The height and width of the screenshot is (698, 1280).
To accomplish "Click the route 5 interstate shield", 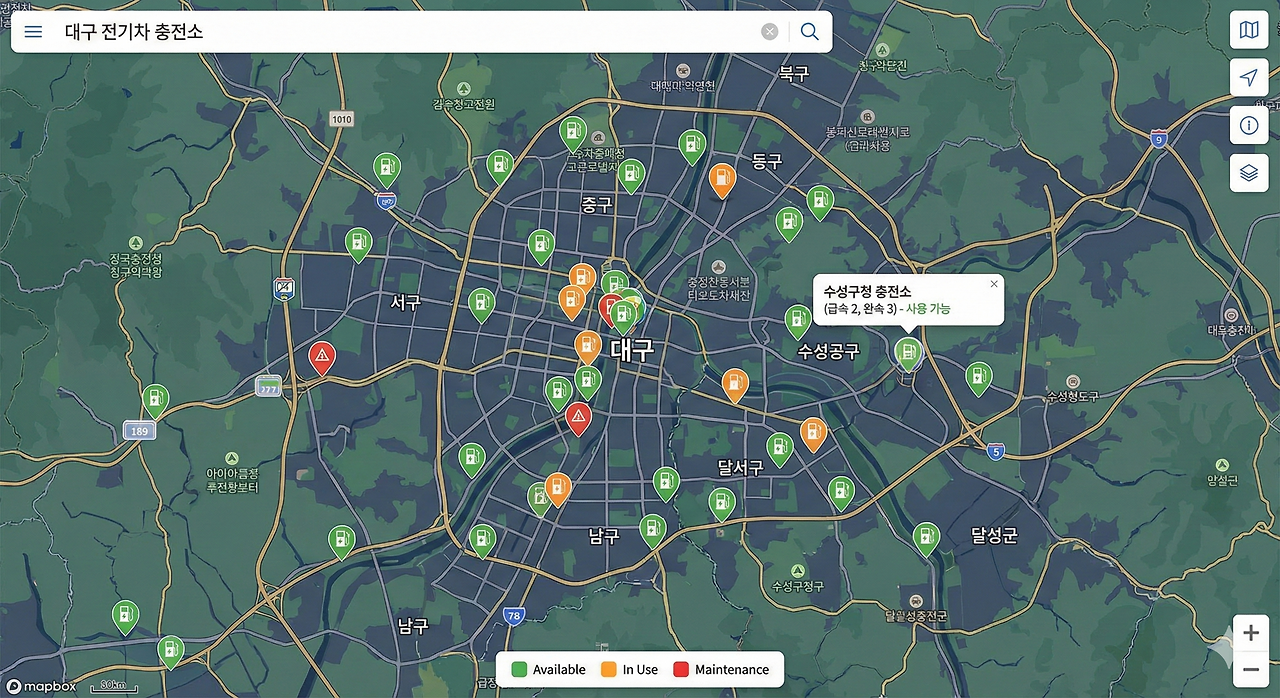I will pos(995,452).
